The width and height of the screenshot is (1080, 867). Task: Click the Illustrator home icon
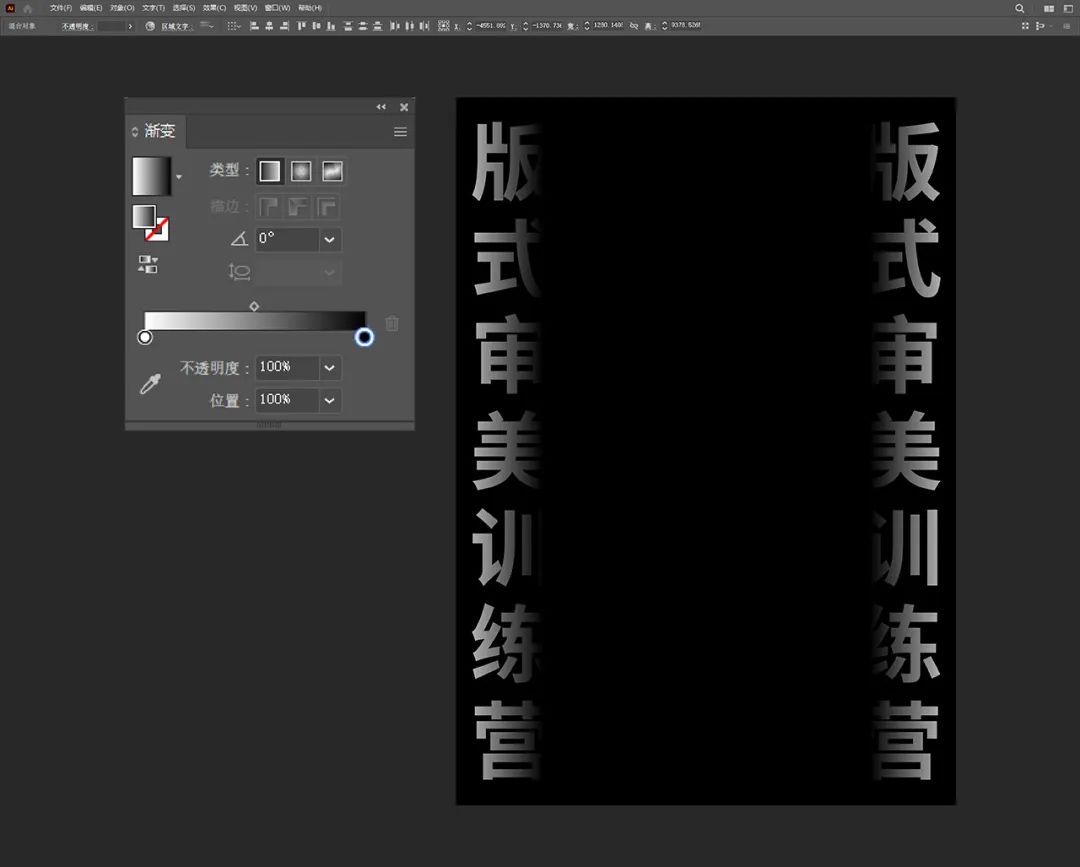click(28, 8)
